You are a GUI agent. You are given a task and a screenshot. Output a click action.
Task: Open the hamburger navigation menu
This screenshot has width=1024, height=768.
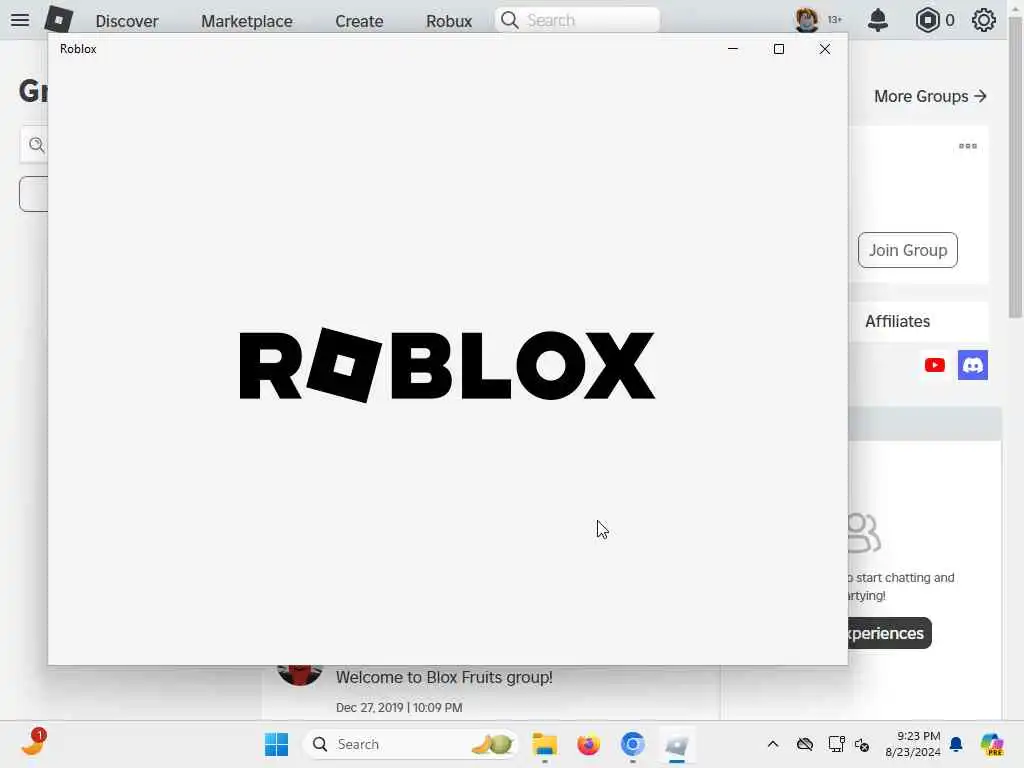(x=20, y=20)
